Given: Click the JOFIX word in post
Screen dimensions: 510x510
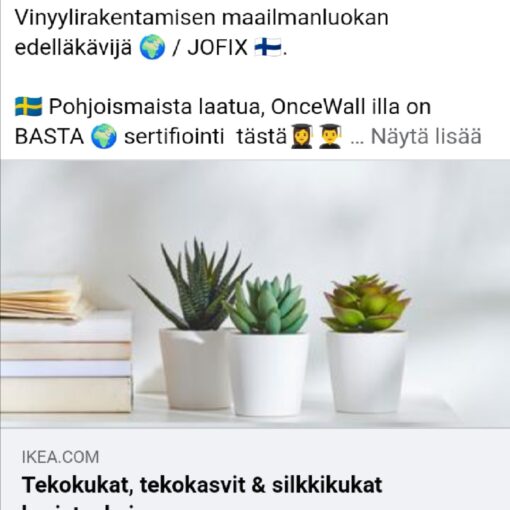Looking at the screenshot, I should [217, 47].
